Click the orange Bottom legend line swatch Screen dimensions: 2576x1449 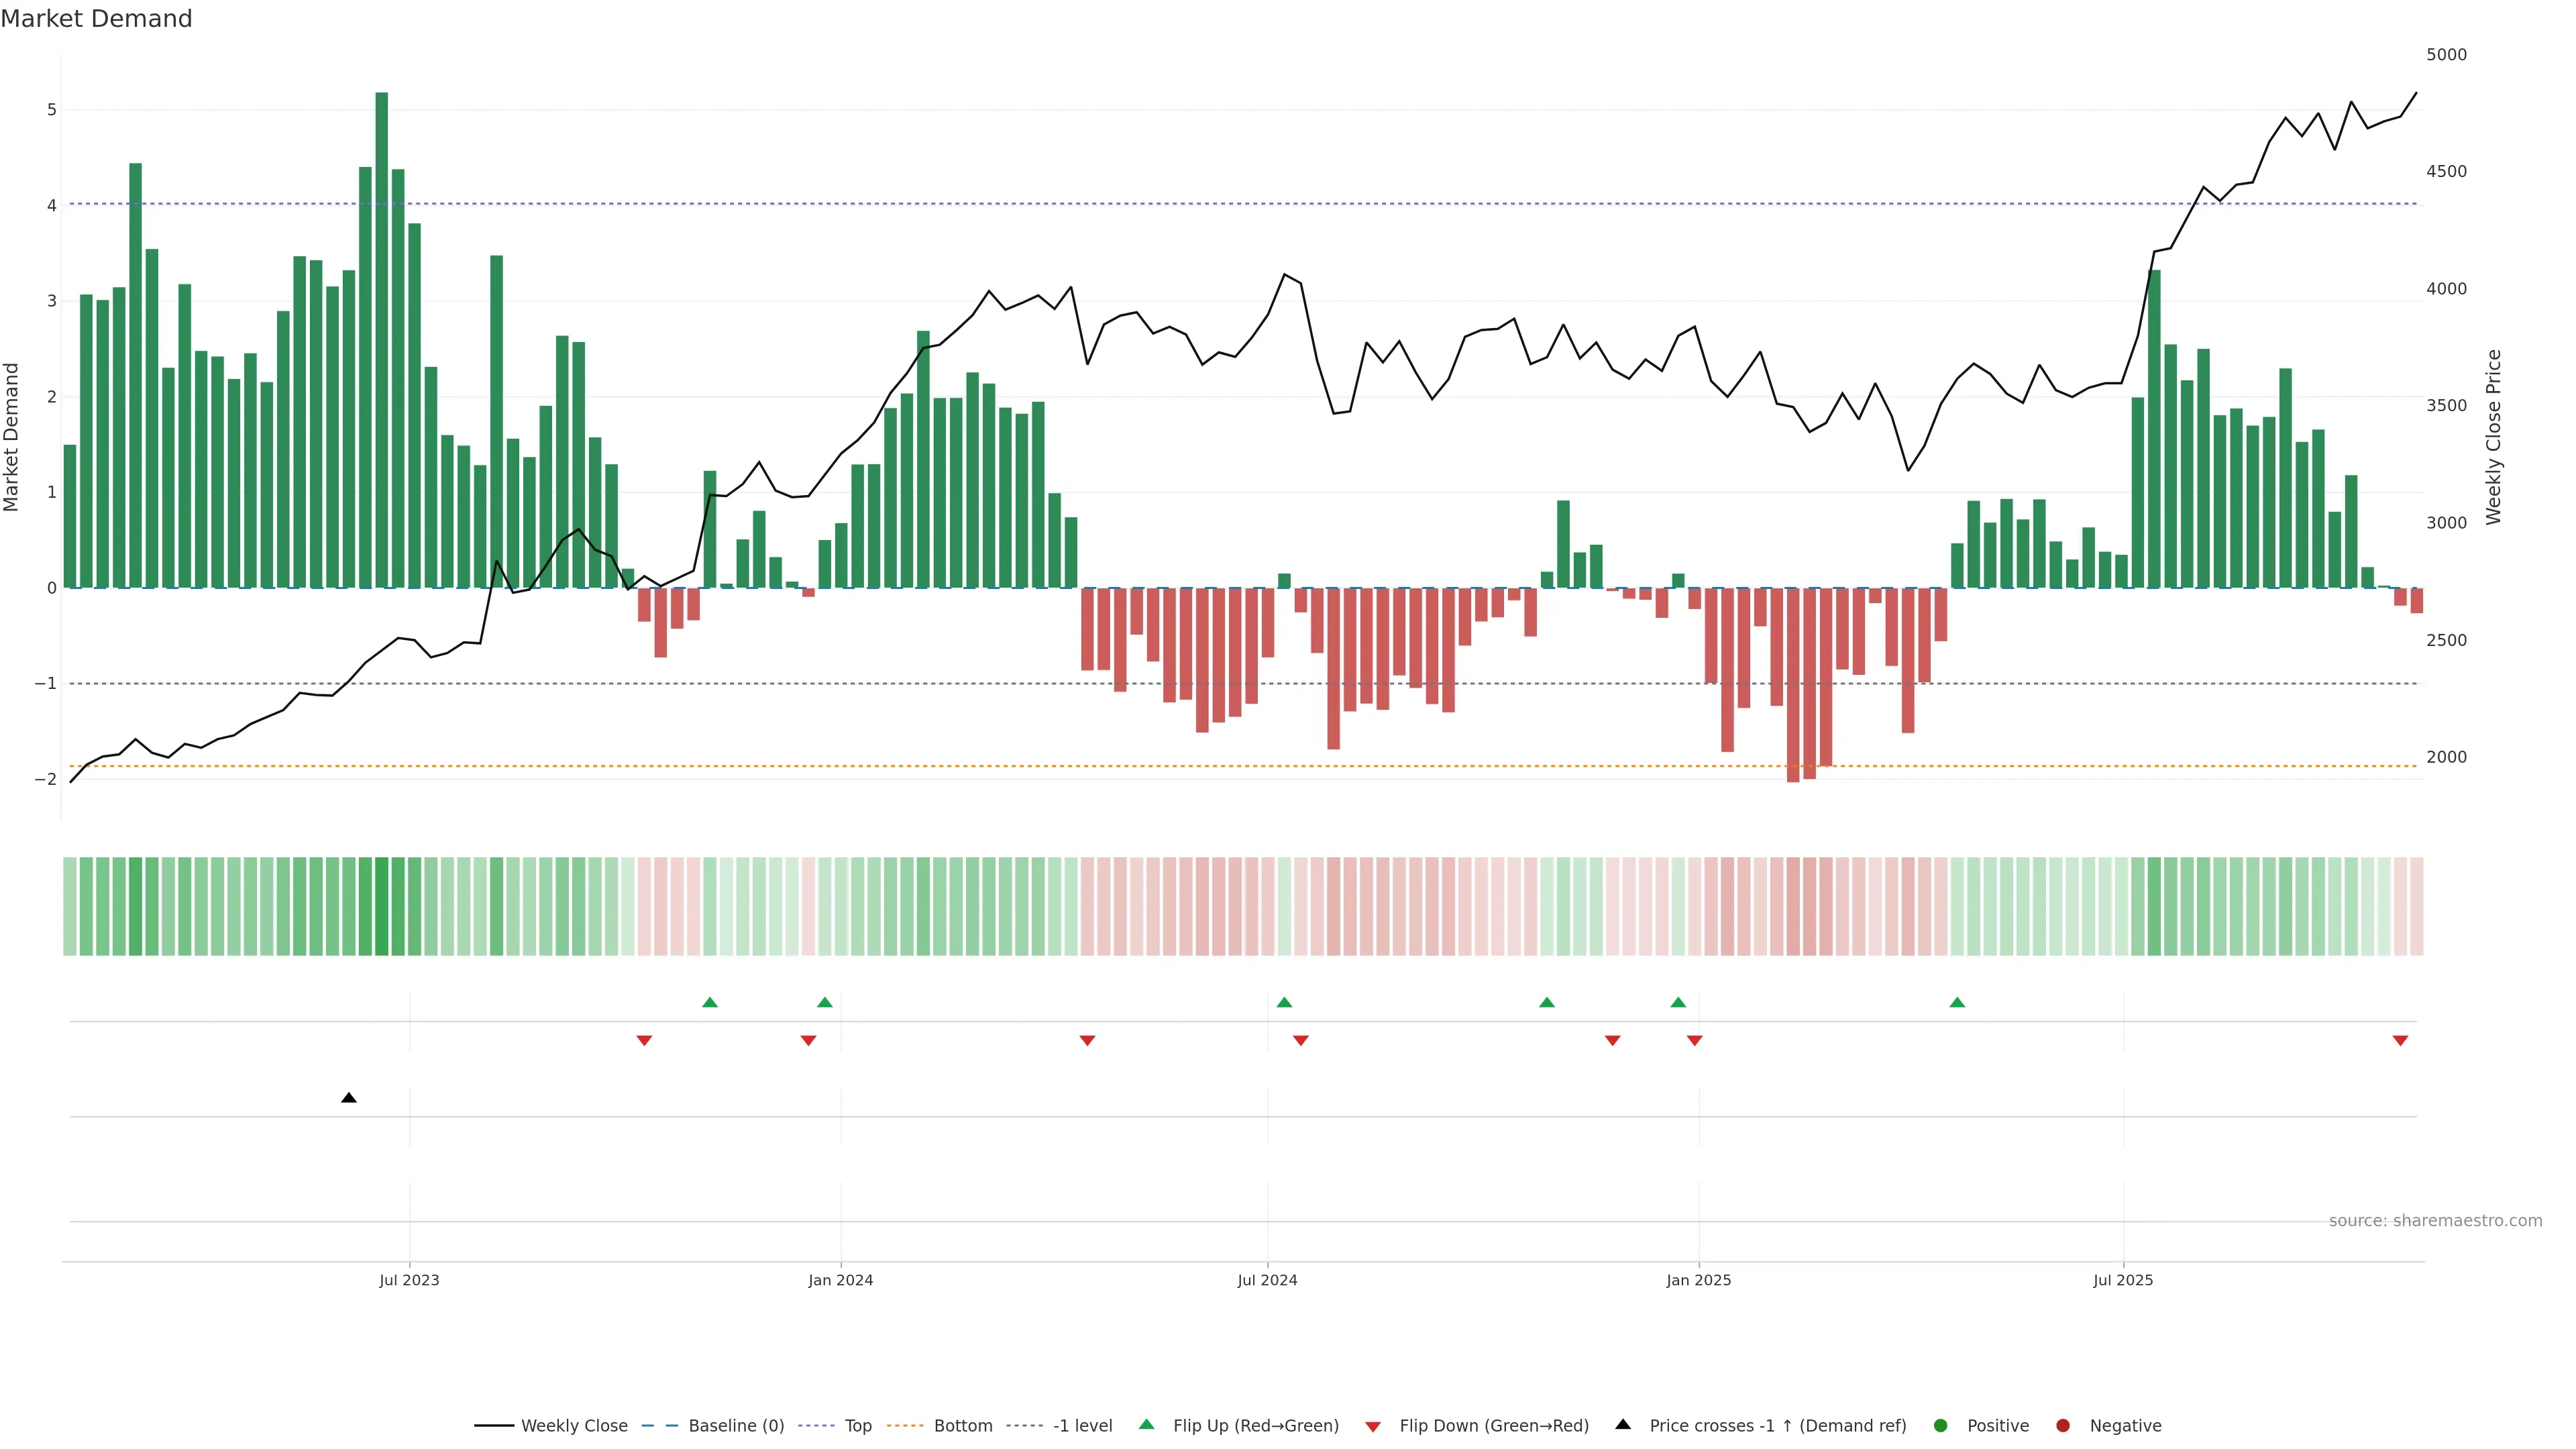point(905,1425)
